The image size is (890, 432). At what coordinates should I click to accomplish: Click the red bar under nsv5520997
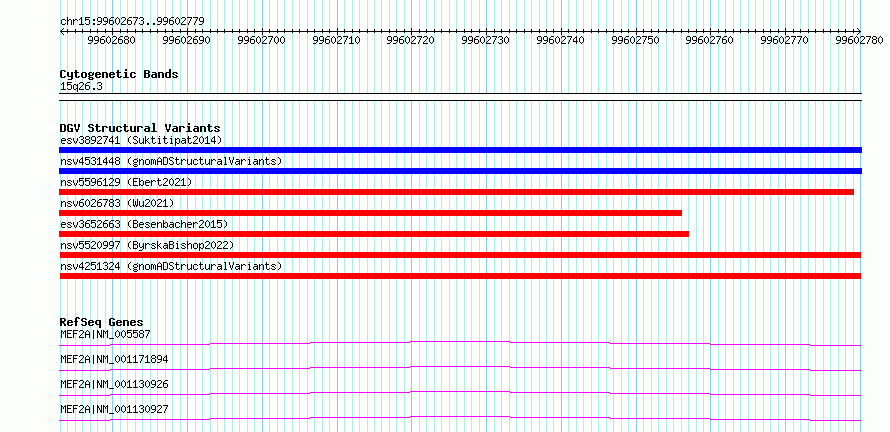tap(460, 255)
